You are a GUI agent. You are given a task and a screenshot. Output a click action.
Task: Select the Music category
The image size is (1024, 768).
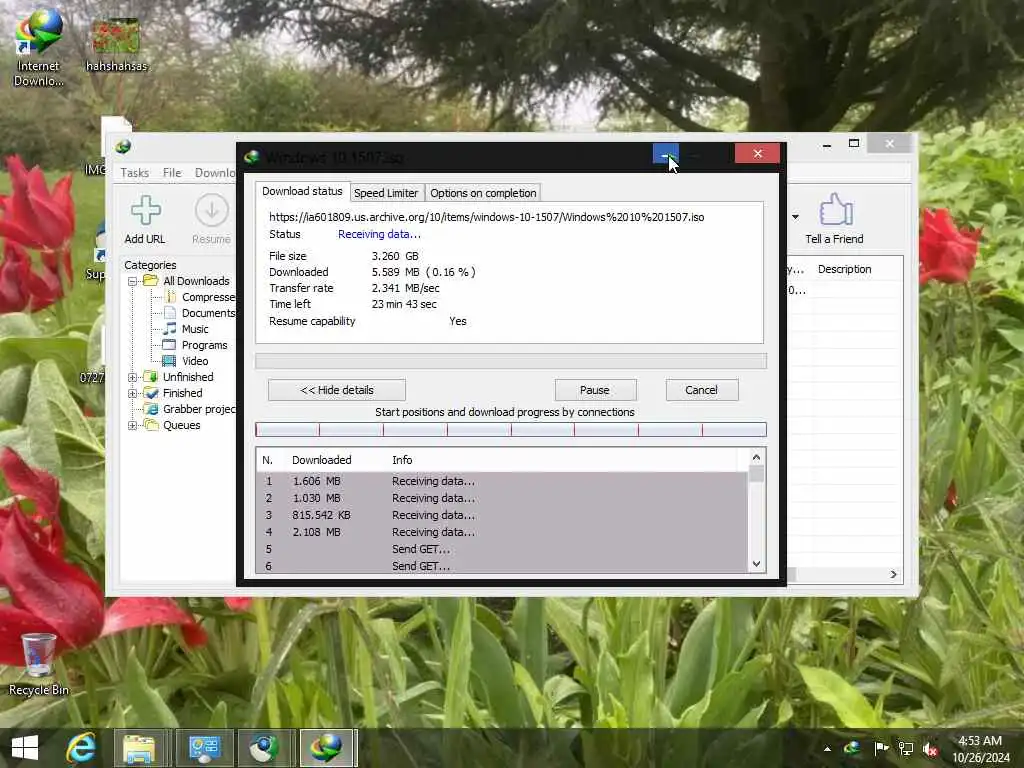186,328
